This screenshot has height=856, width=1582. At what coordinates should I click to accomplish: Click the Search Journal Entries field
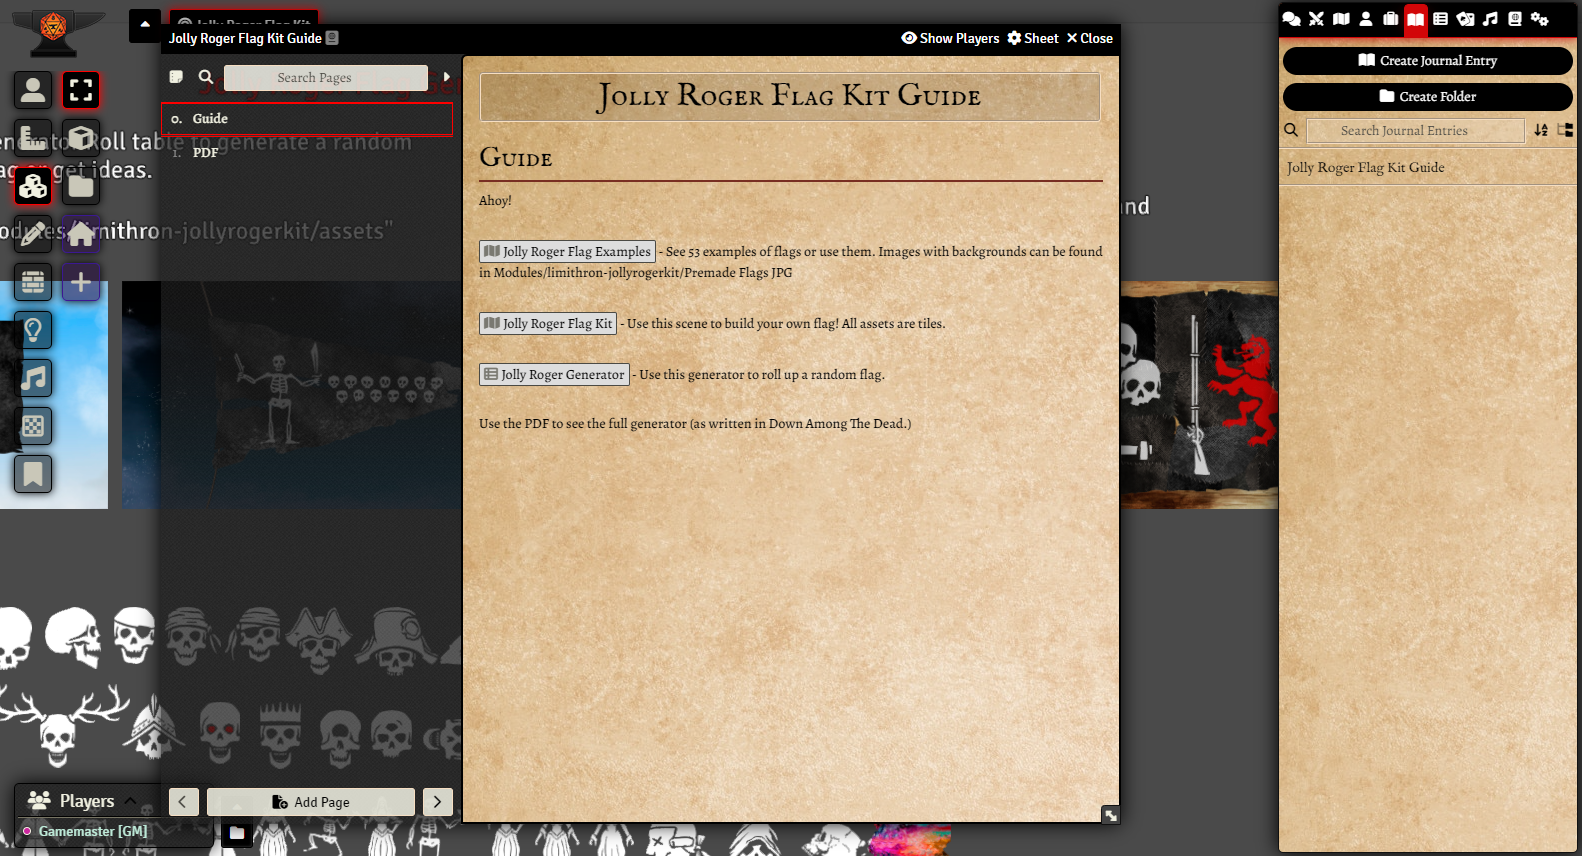(1415, 131)
